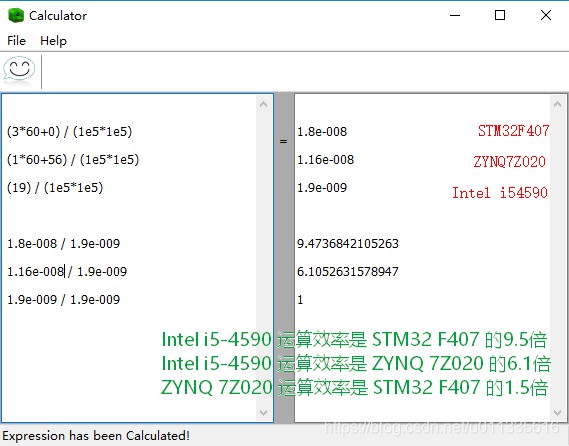
Task: Maximize the Calculator window
Action: pos(500,15)
